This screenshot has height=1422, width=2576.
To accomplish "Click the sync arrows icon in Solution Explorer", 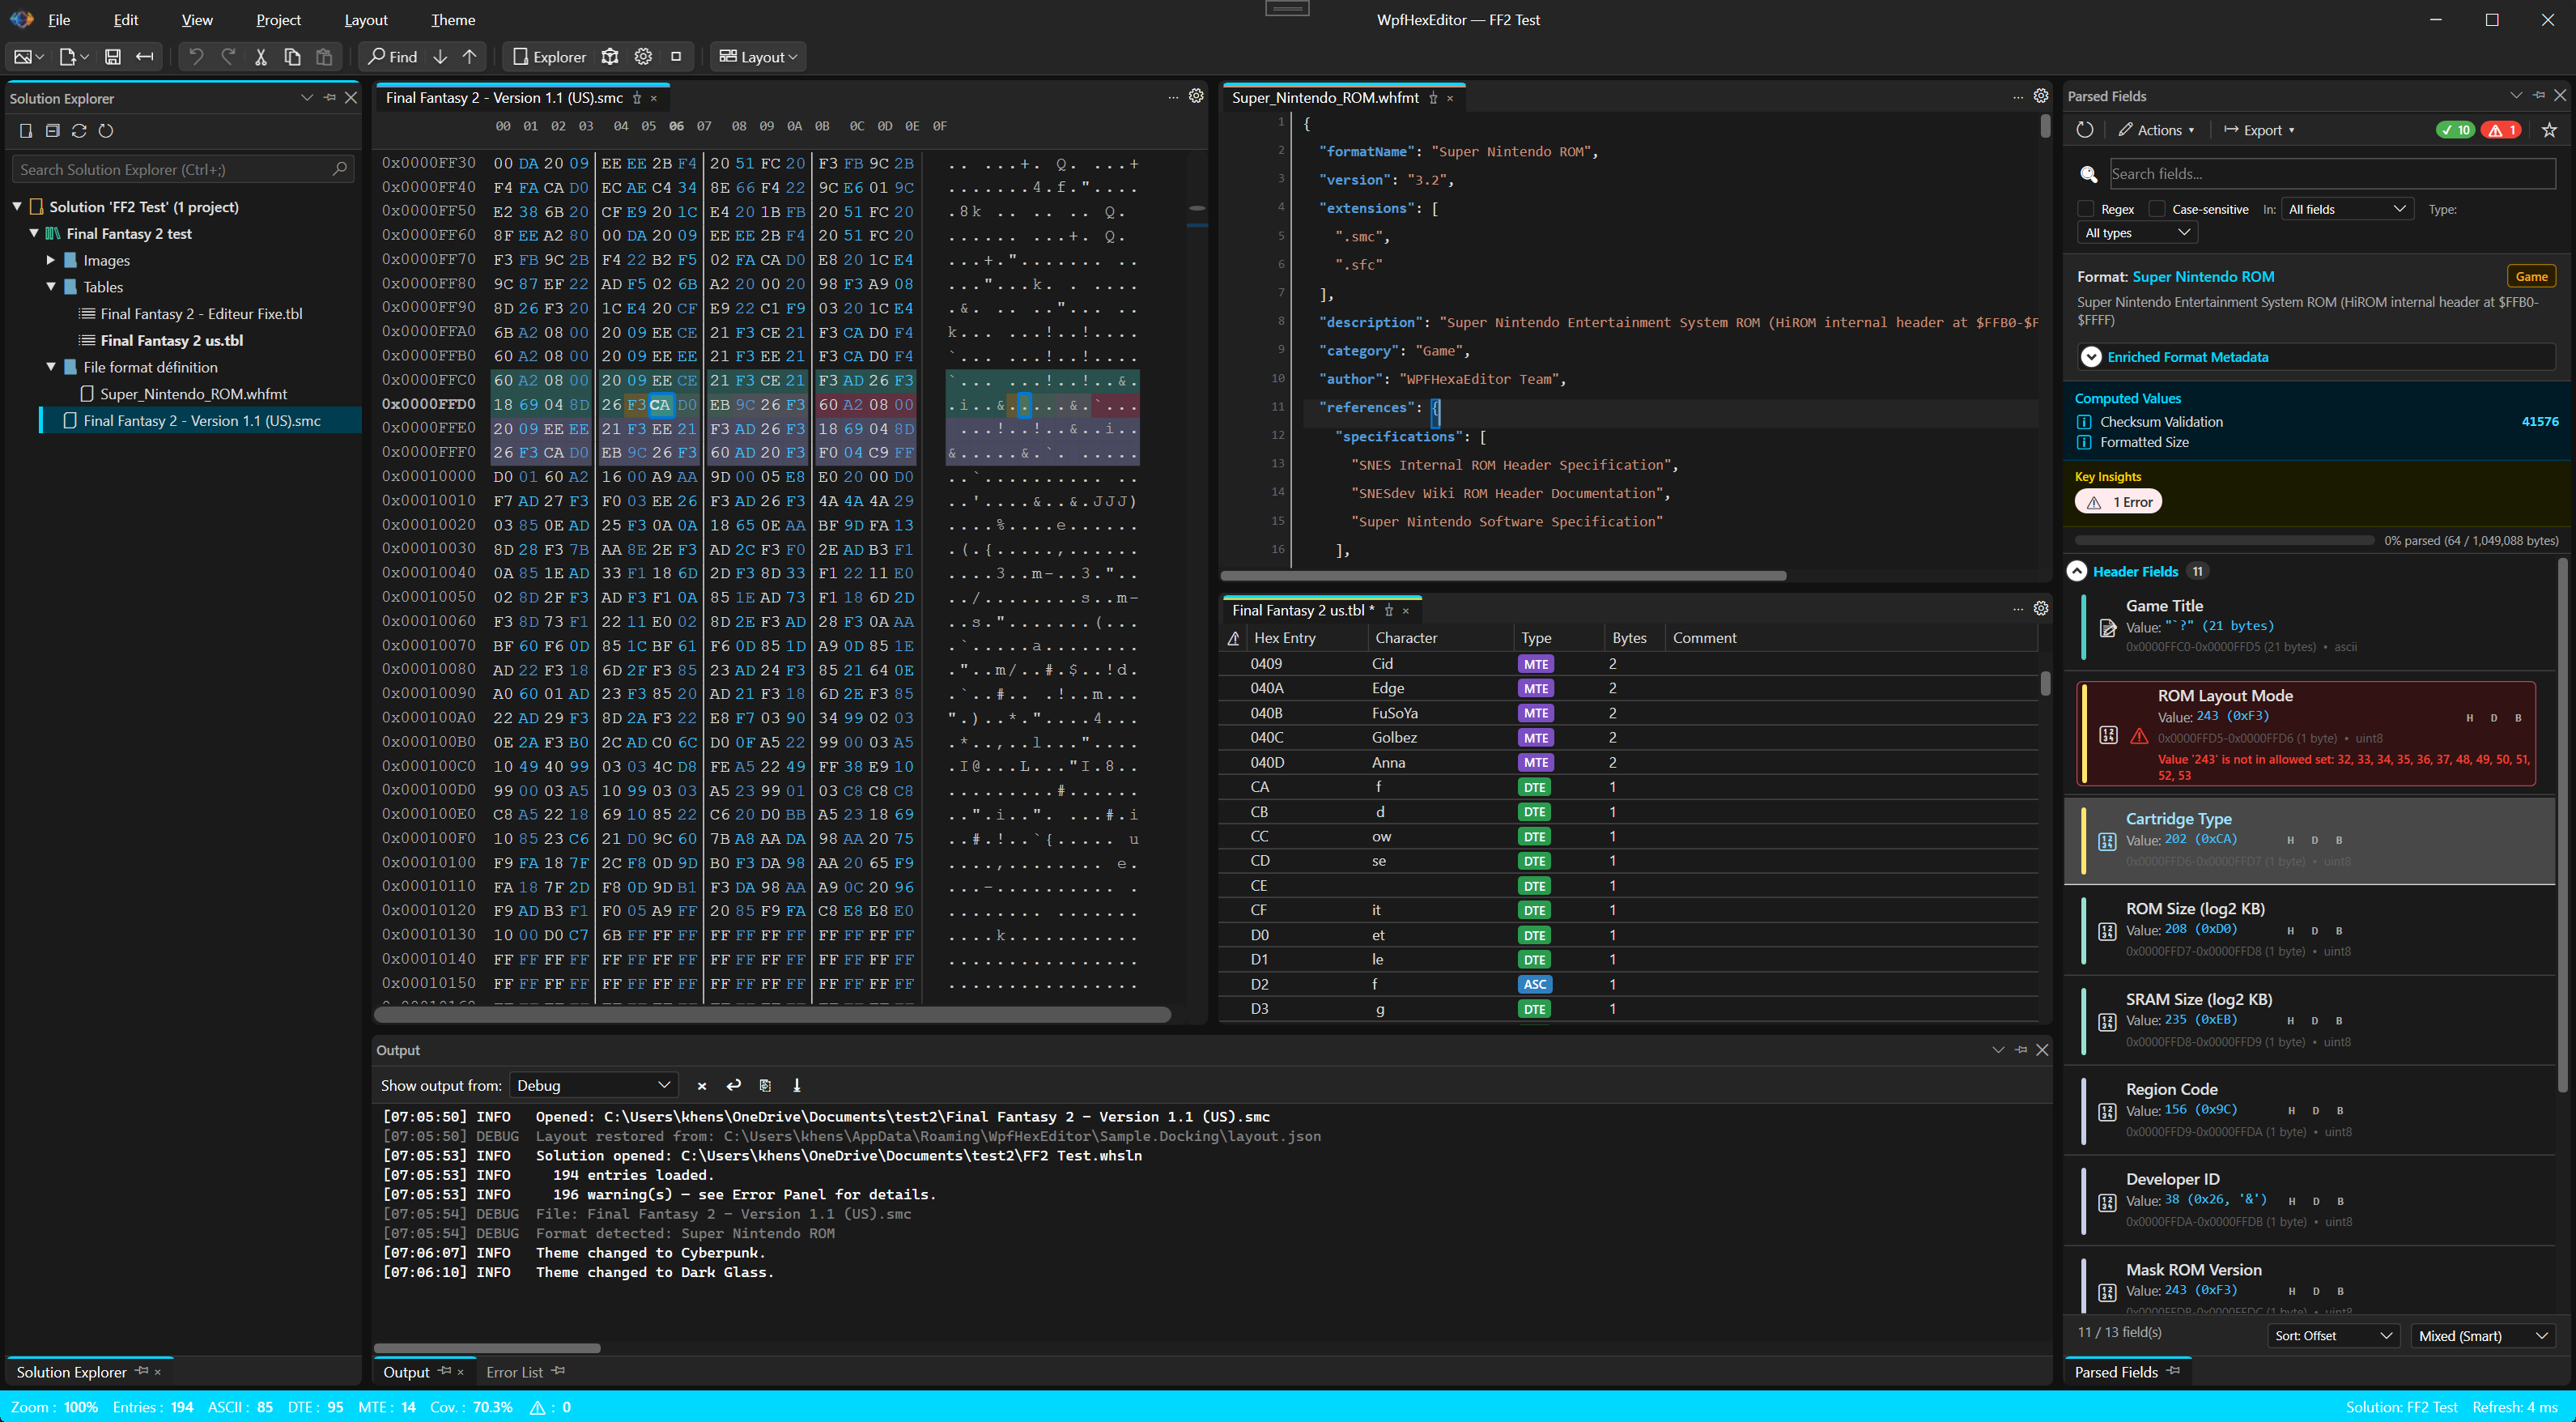I will (x=79, y=131).
